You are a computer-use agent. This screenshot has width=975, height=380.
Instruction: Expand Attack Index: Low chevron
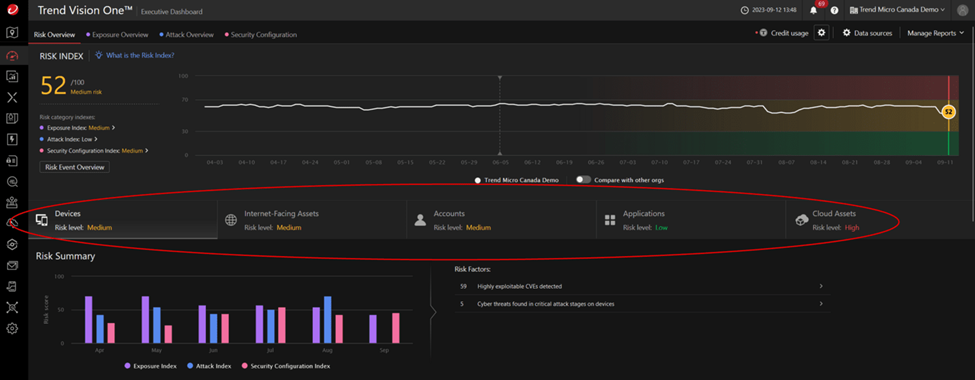point(96,139)
